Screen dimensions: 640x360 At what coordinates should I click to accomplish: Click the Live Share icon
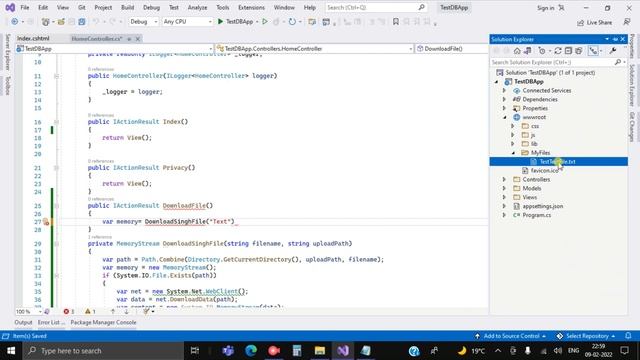pos(595,22)
